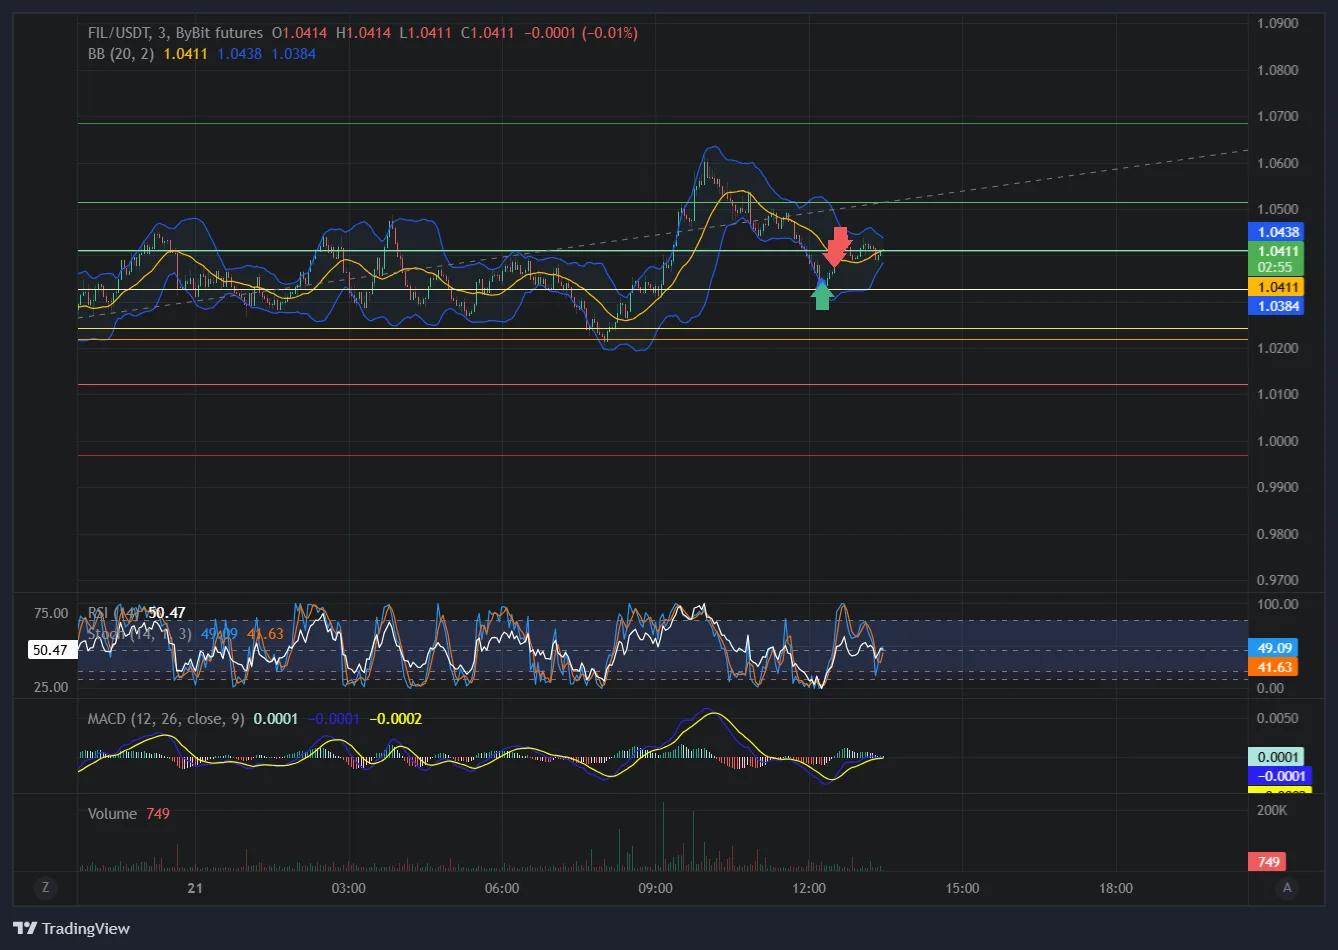The width and height of the screenshot is (1338, 950).
Task: Click the red 749 volume axis label
Action: pyautogui.click(x=1268, y=862)
